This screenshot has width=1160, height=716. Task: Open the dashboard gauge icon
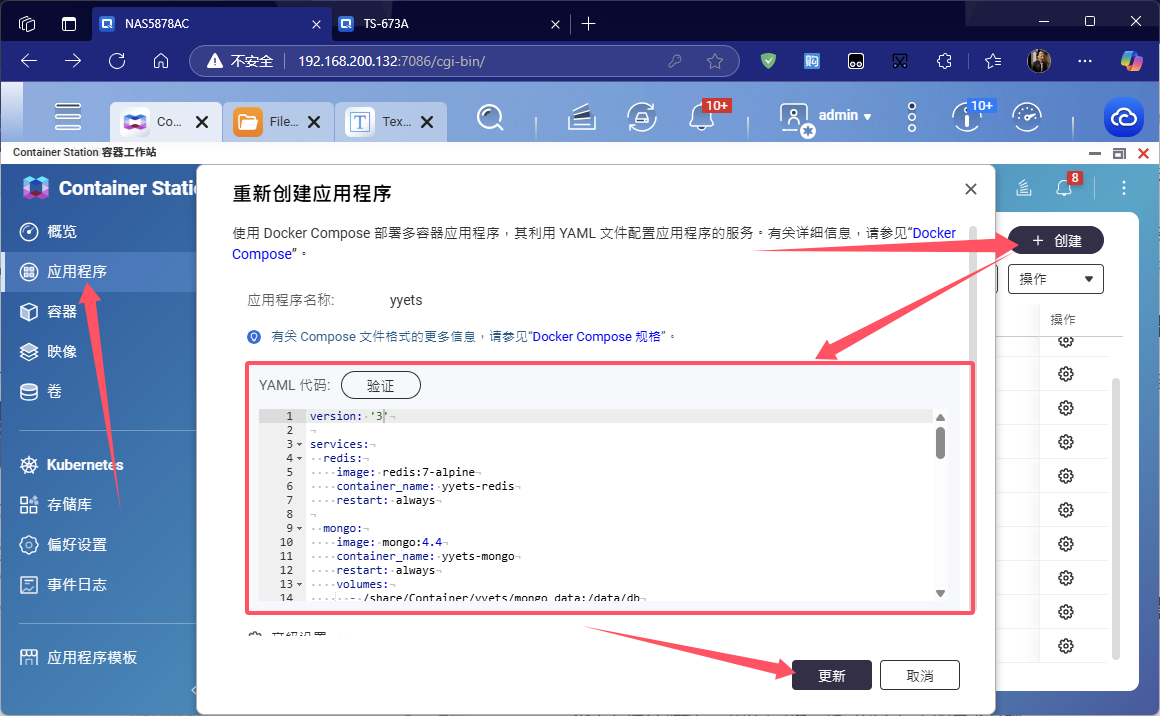[x=1027, y=117]
